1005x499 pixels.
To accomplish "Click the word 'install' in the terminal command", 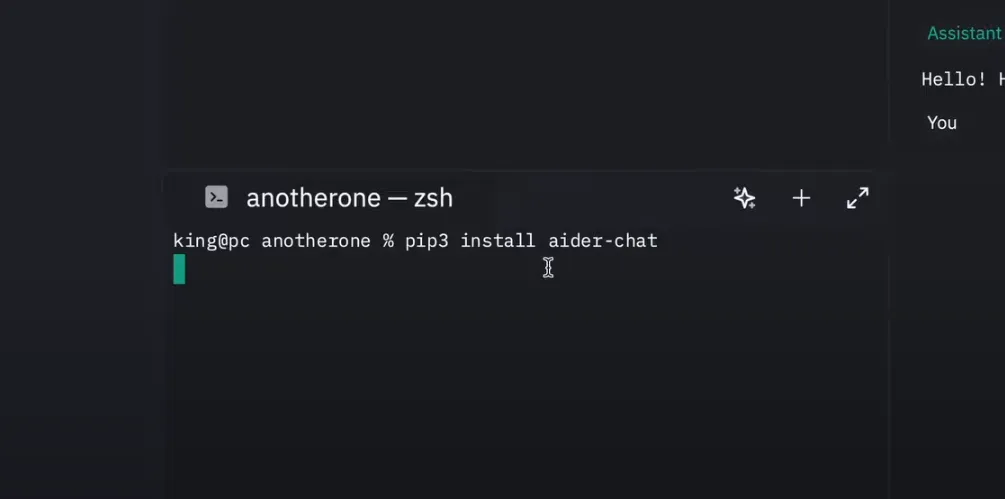I will pyautogui.click(x=497, y=241).
